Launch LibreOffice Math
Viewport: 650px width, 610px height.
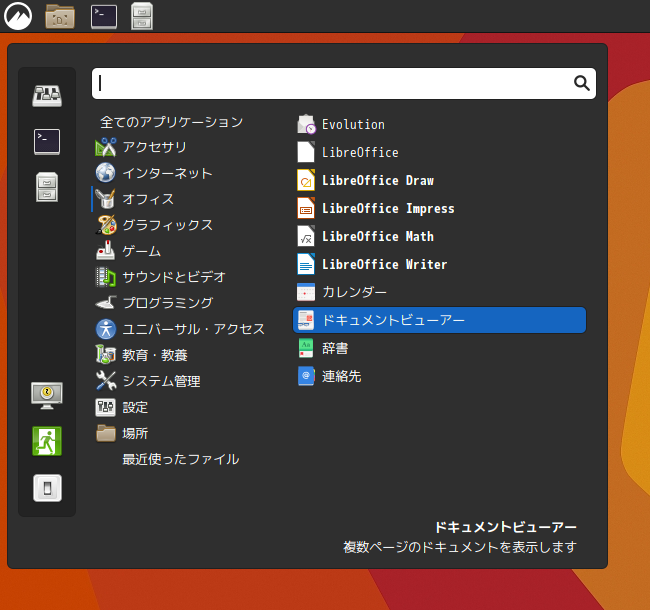[439, 236]
